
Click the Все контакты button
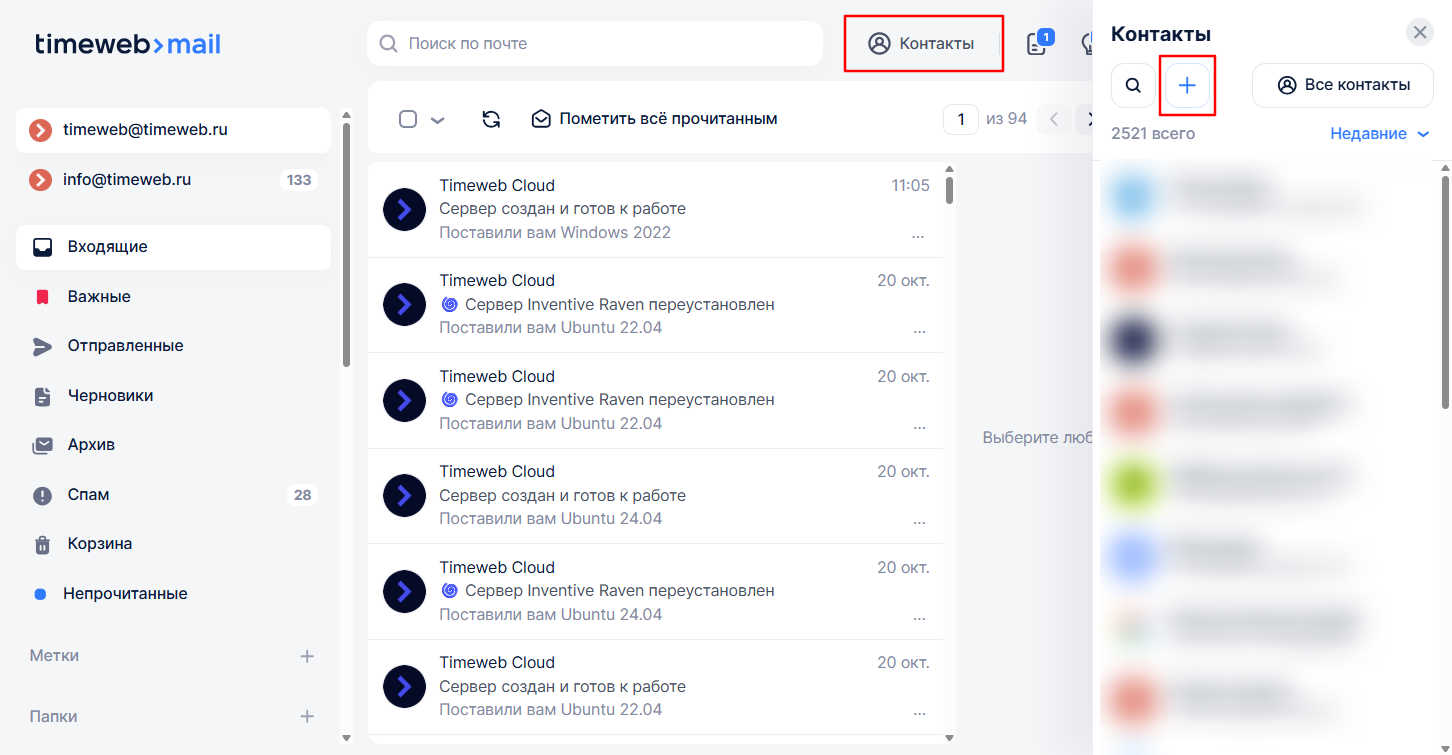1342,86
